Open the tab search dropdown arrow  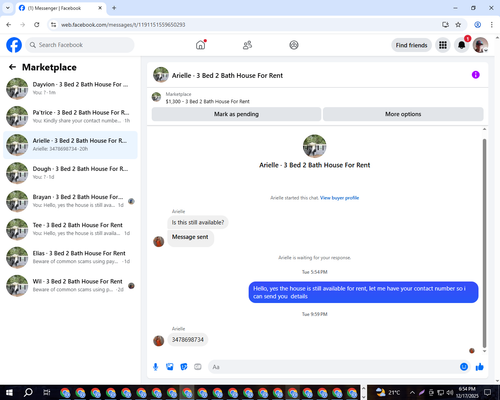click(8, 8)
